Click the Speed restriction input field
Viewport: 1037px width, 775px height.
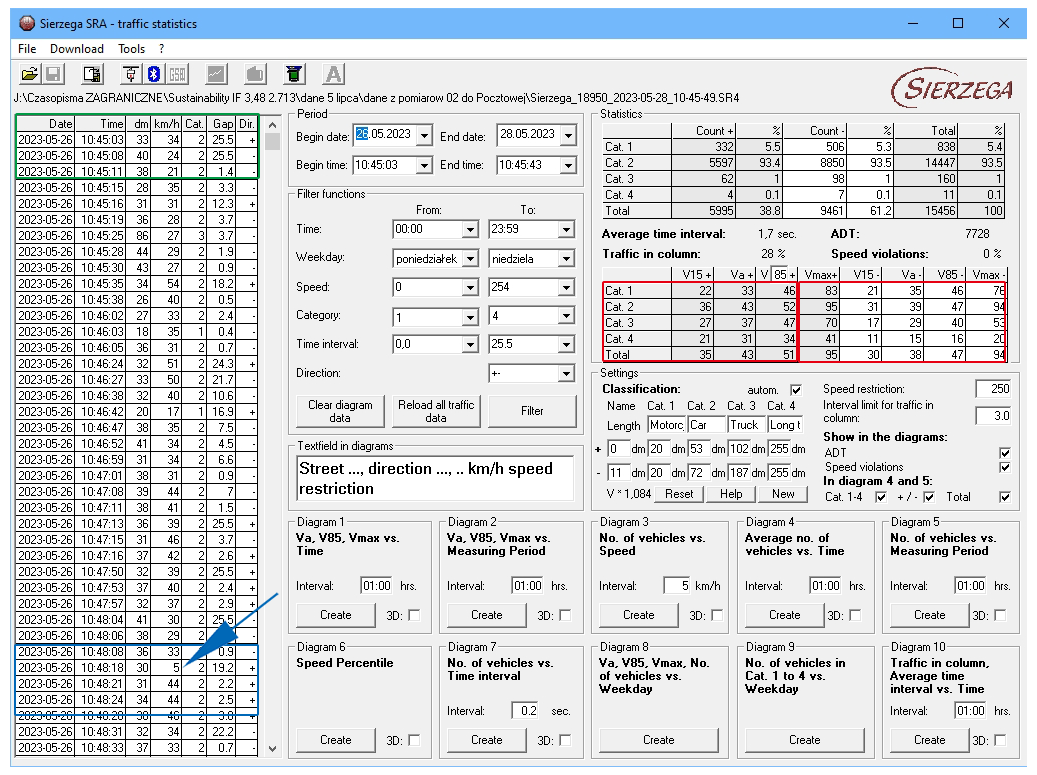tap(992, 389)
